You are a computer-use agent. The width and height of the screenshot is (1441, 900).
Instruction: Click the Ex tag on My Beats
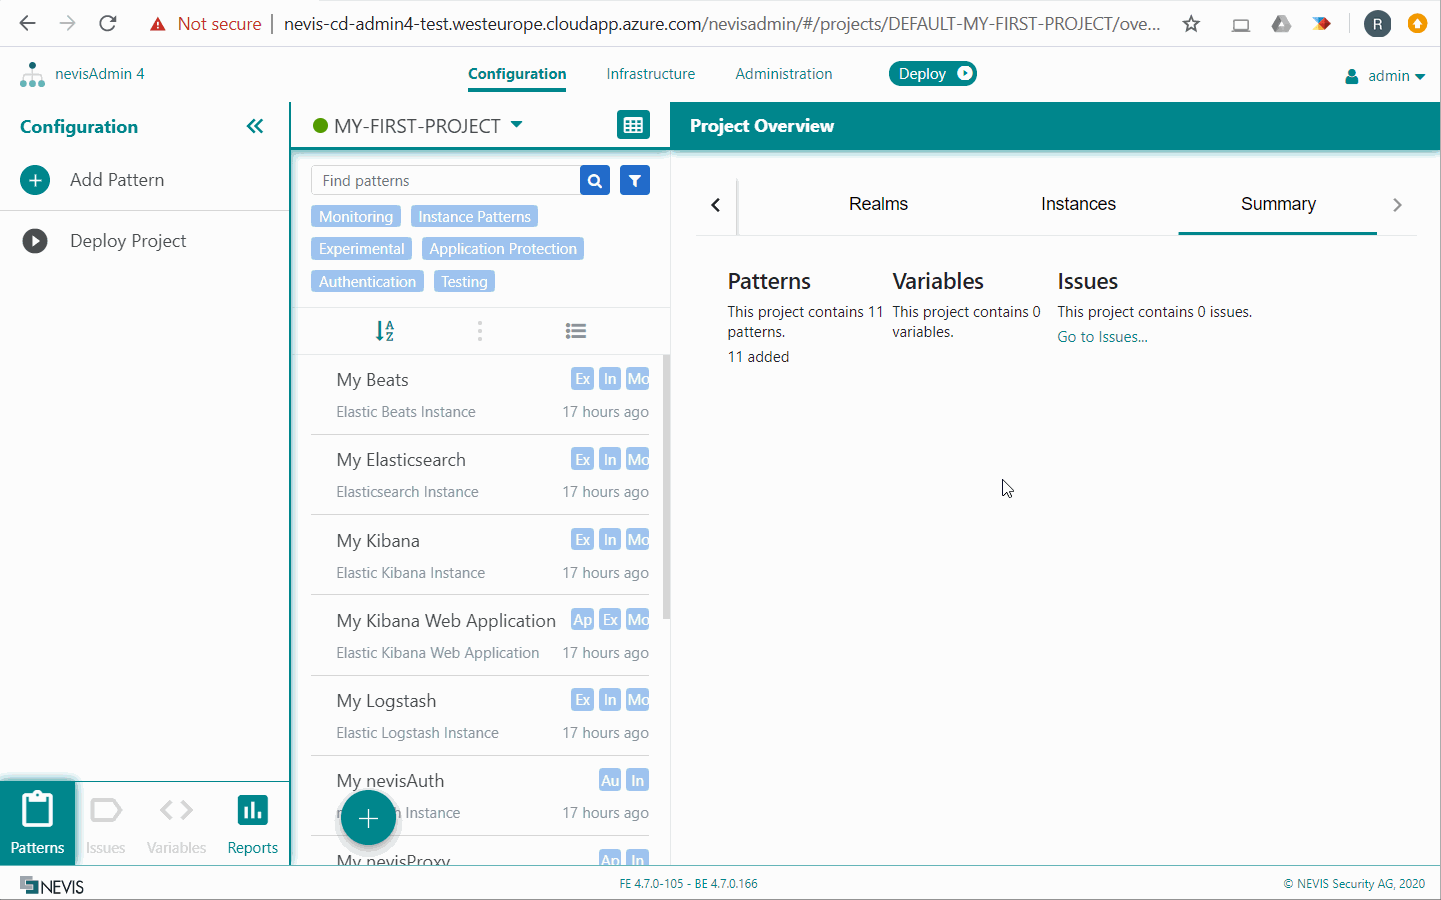[x=582, y=379]
